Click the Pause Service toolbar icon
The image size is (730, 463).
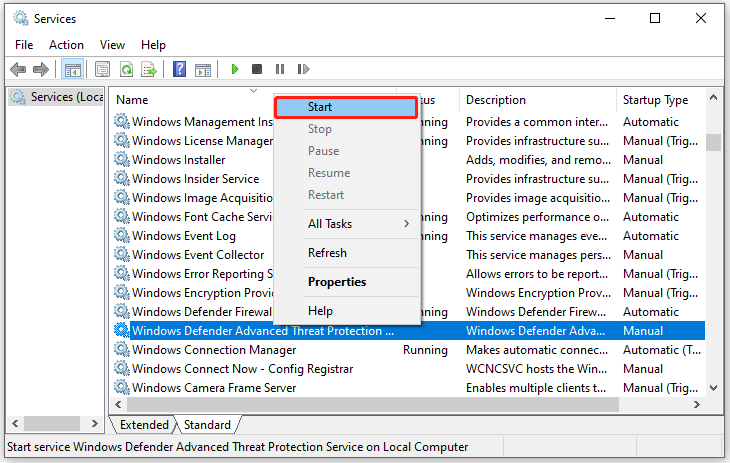point(280,69)
